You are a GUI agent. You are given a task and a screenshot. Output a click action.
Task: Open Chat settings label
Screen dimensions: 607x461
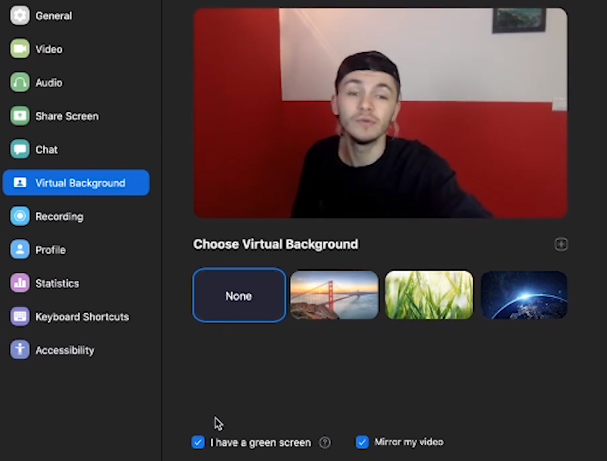click(46, 149)
